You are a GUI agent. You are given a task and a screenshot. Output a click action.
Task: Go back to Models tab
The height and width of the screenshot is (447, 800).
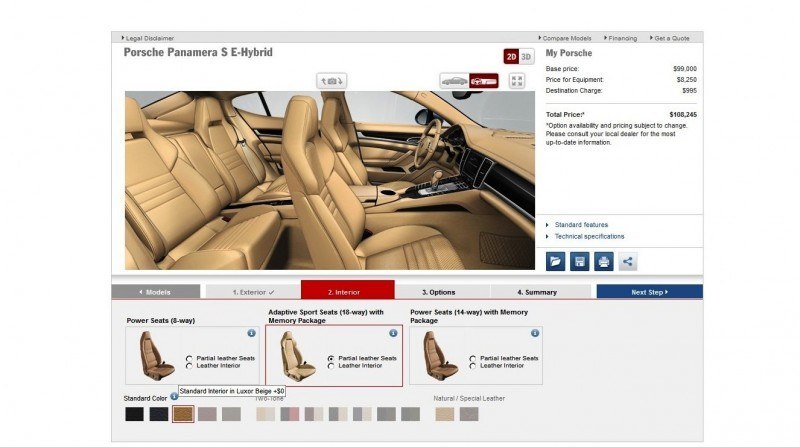[x=156, y=292]
